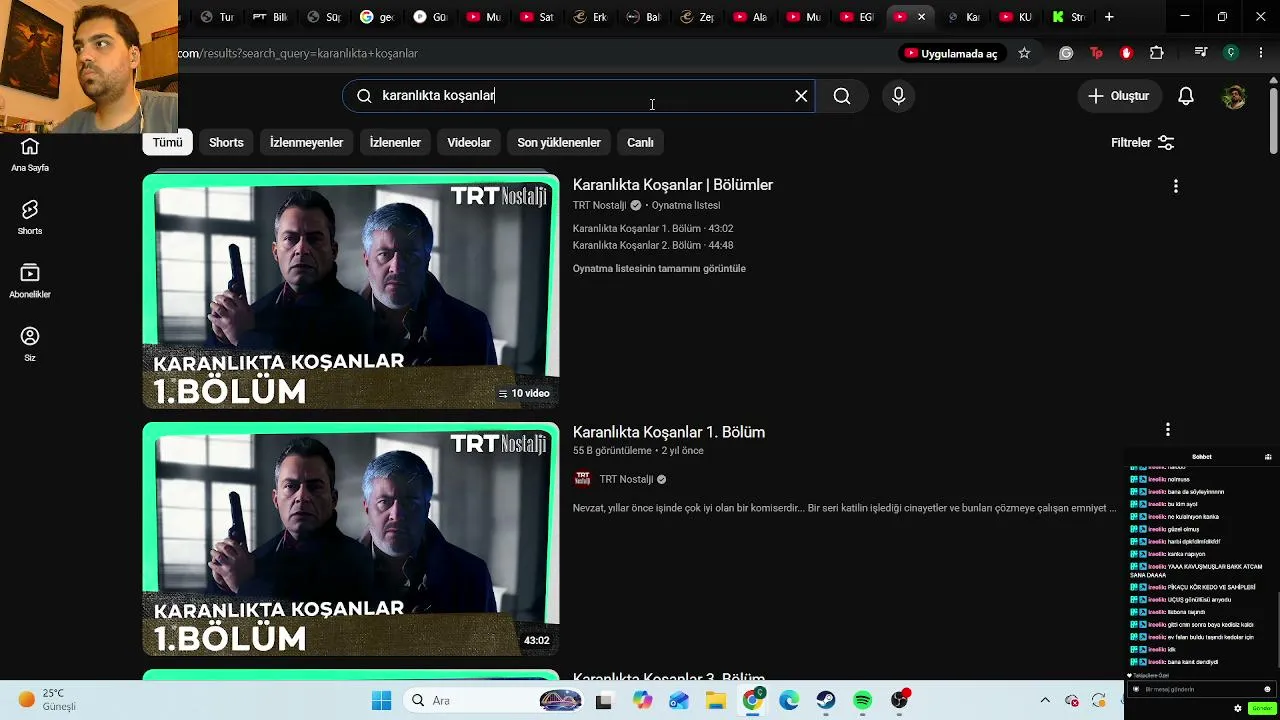Select the Shorts filter chip
Screen dimensions: 1280x720
pos(226,143)
